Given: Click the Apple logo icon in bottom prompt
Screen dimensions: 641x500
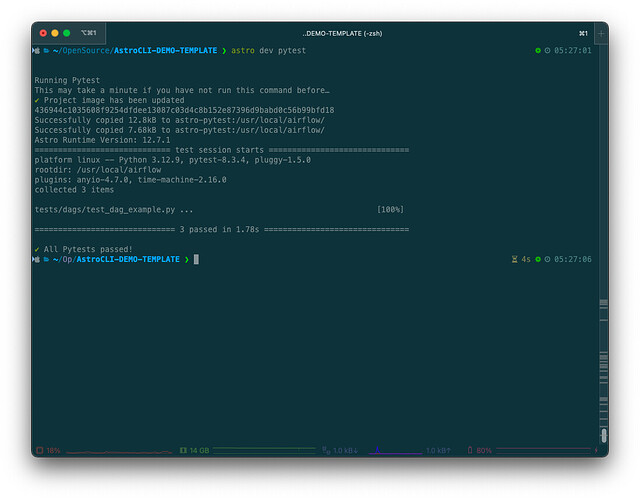Looking at the screenshot, I should point(36,259).
